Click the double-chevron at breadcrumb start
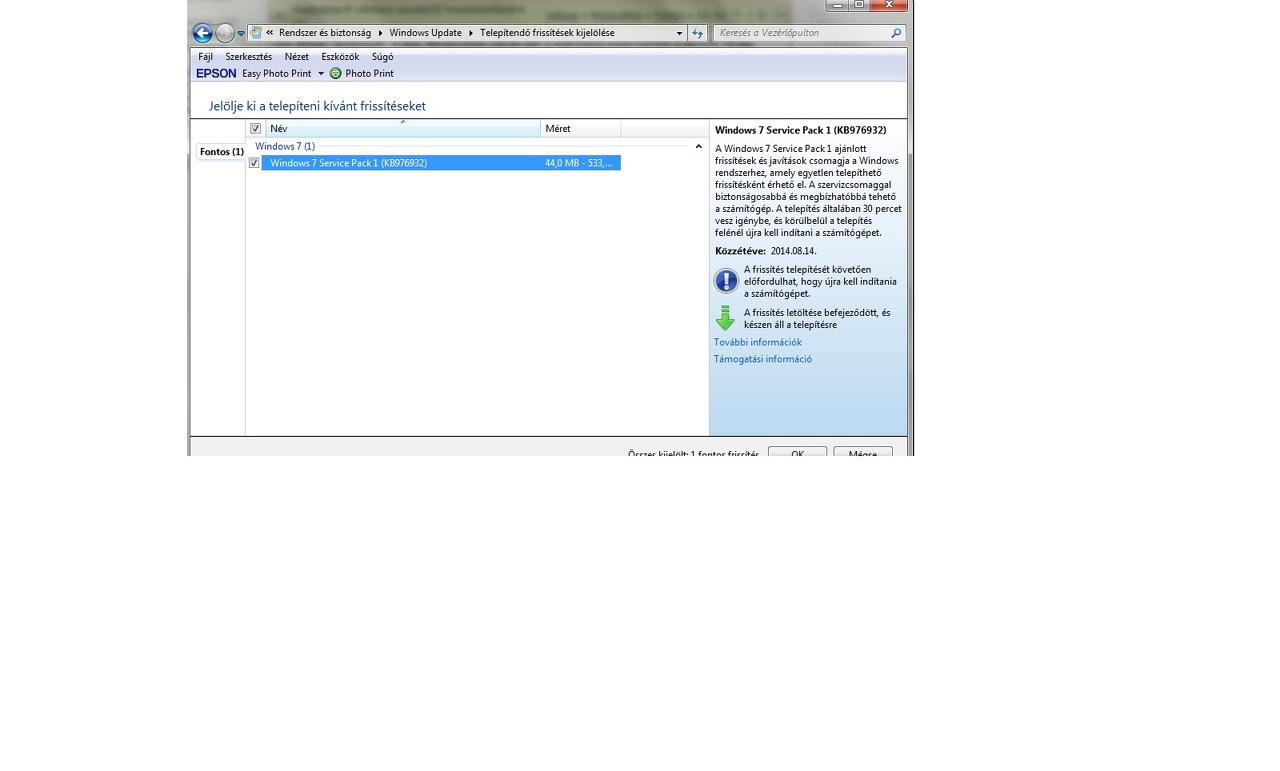This screenshot has width=1280, height=771. click(270, 33)
